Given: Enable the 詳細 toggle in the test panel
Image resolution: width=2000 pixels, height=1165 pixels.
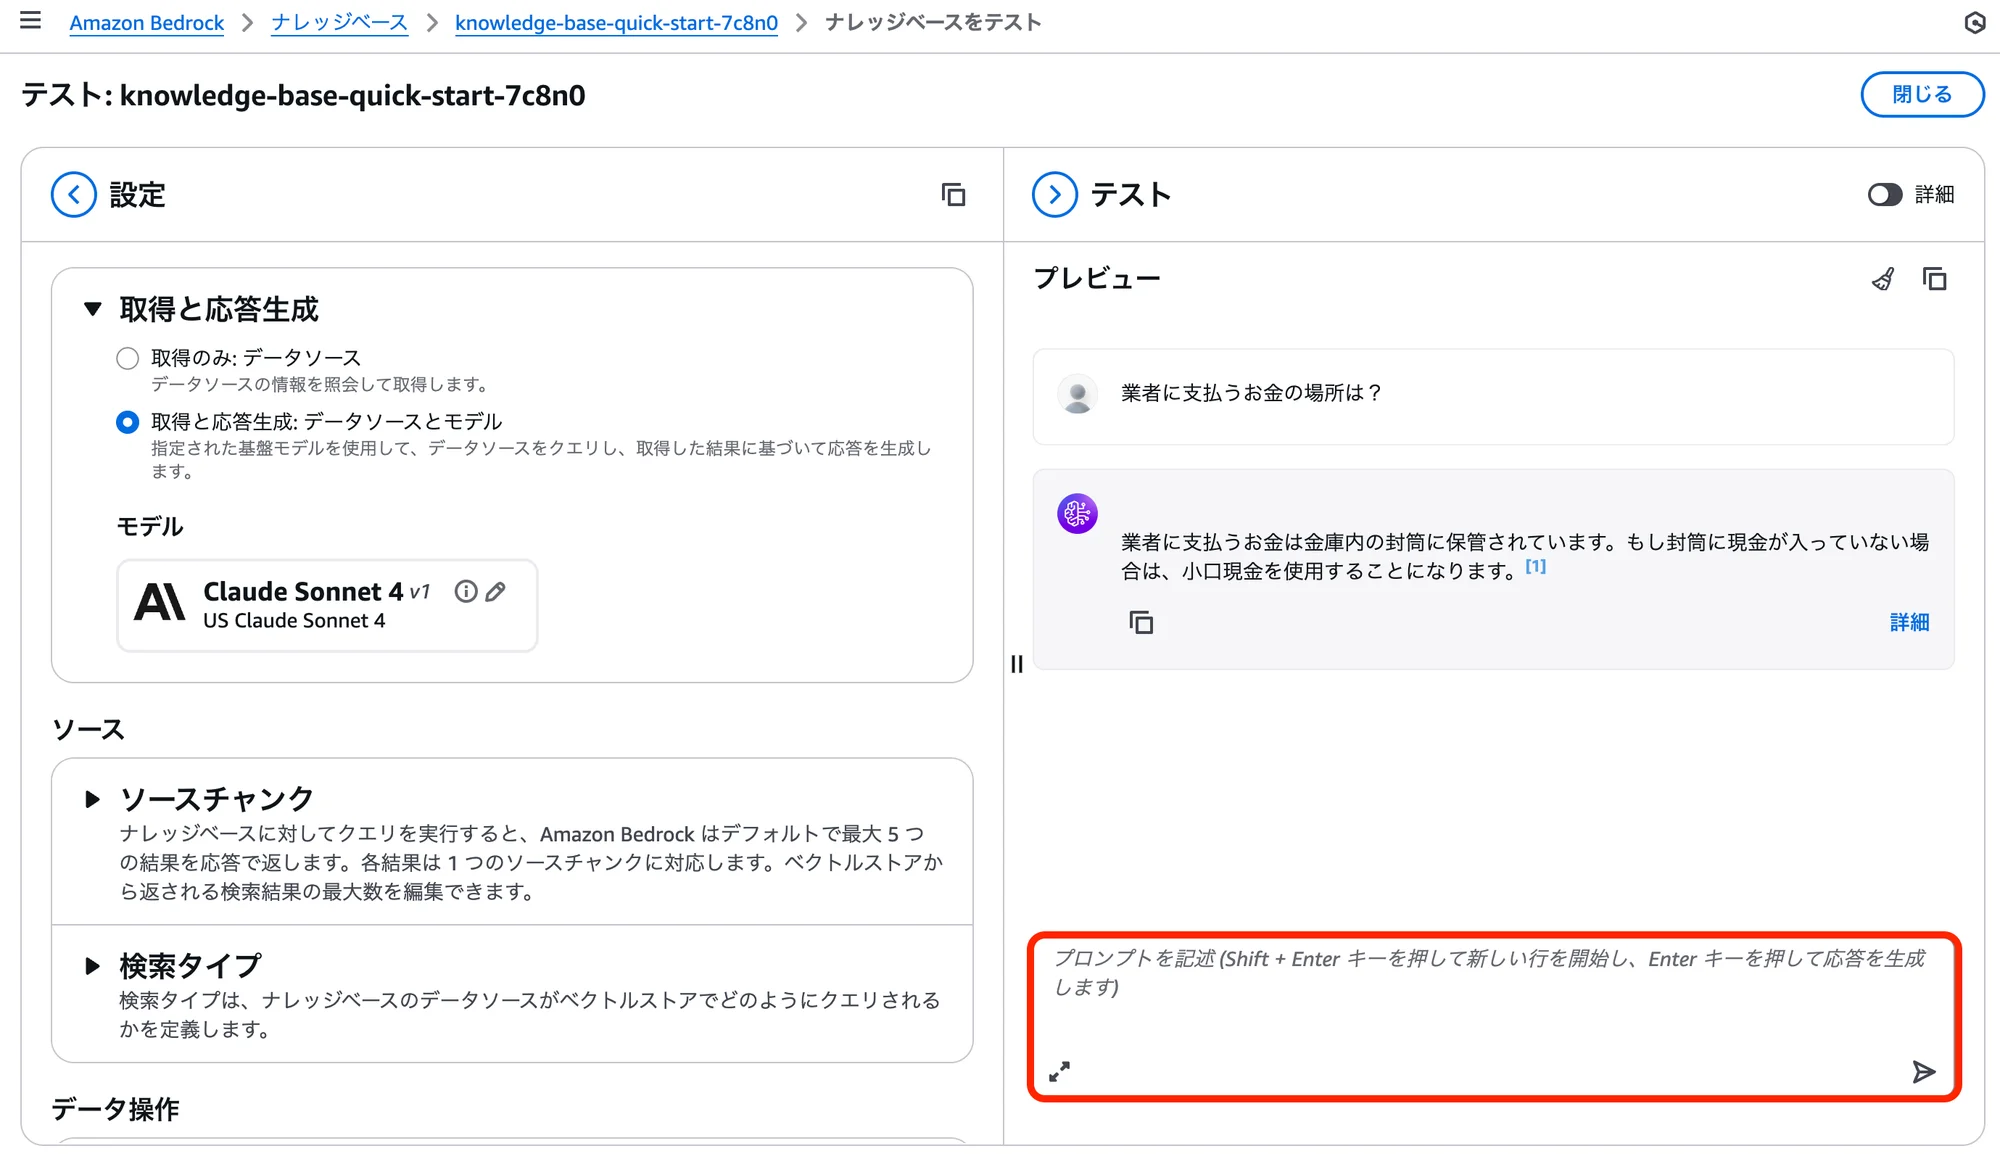Looking at the screenshot, I should (1884, 195).
